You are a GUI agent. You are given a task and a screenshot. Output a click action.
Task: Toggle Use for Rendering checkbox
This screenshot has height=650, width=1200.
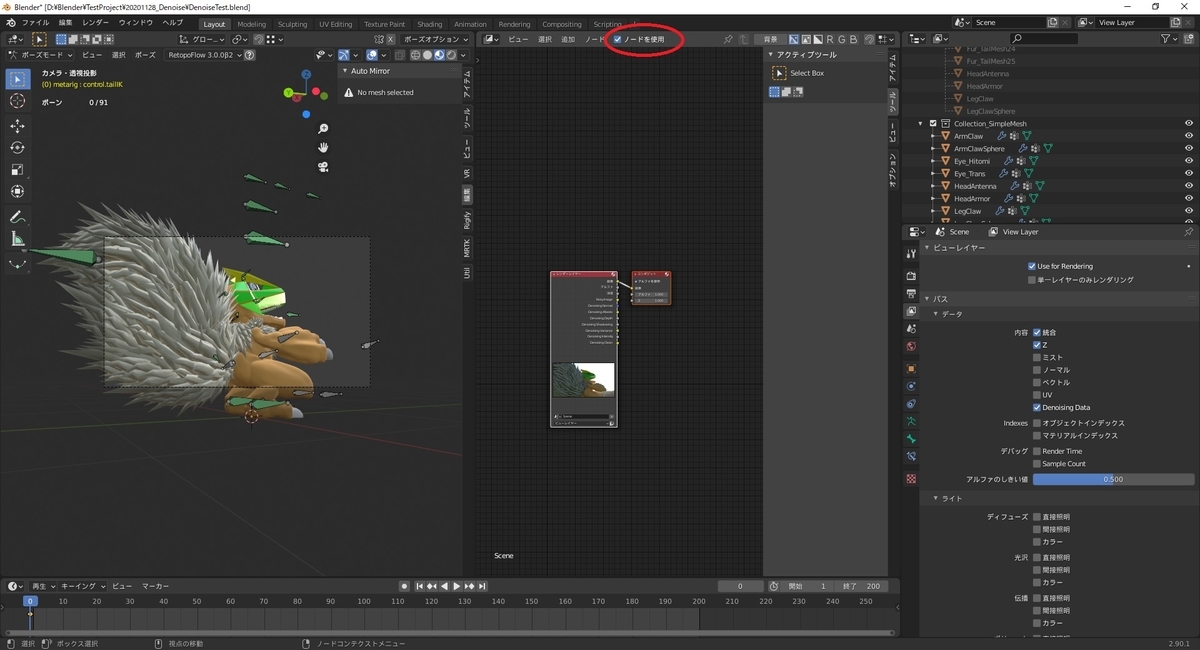tap(1032, 266)
